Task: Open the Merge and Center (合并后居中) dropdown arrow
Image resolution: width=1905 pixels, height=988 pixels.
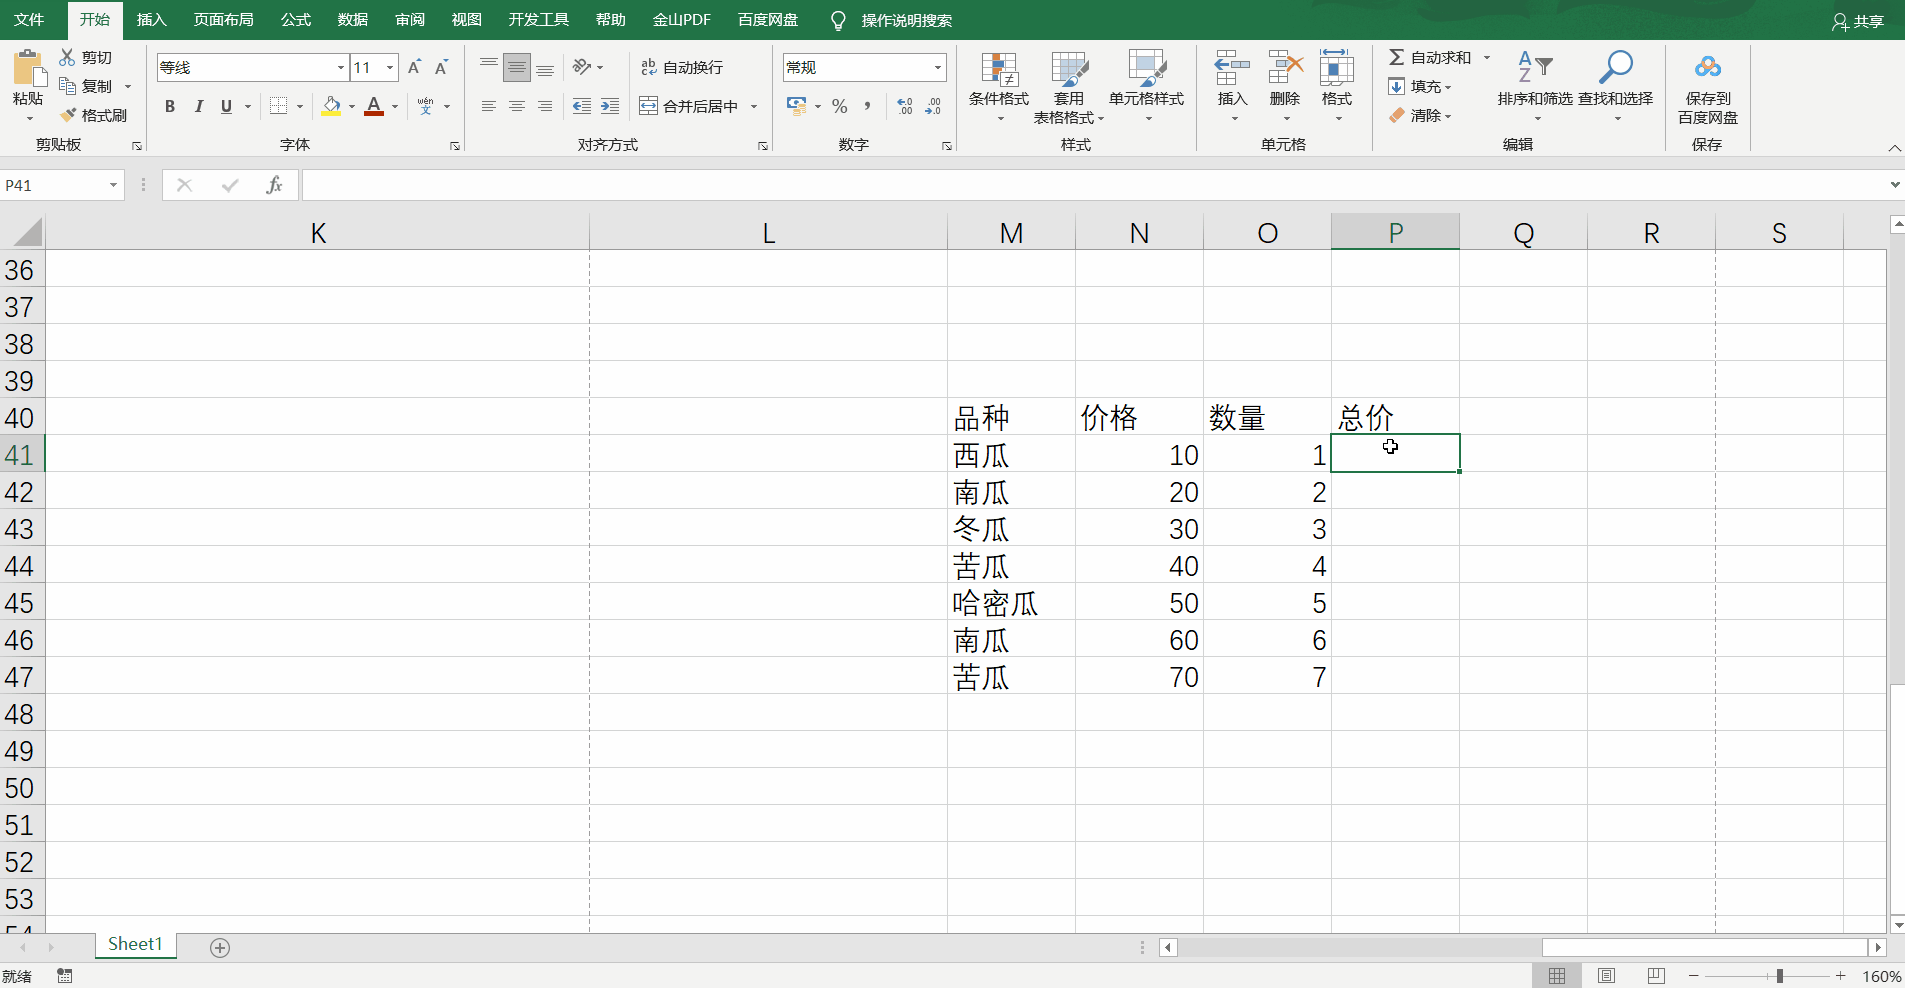Action: [x=754, y=106]
